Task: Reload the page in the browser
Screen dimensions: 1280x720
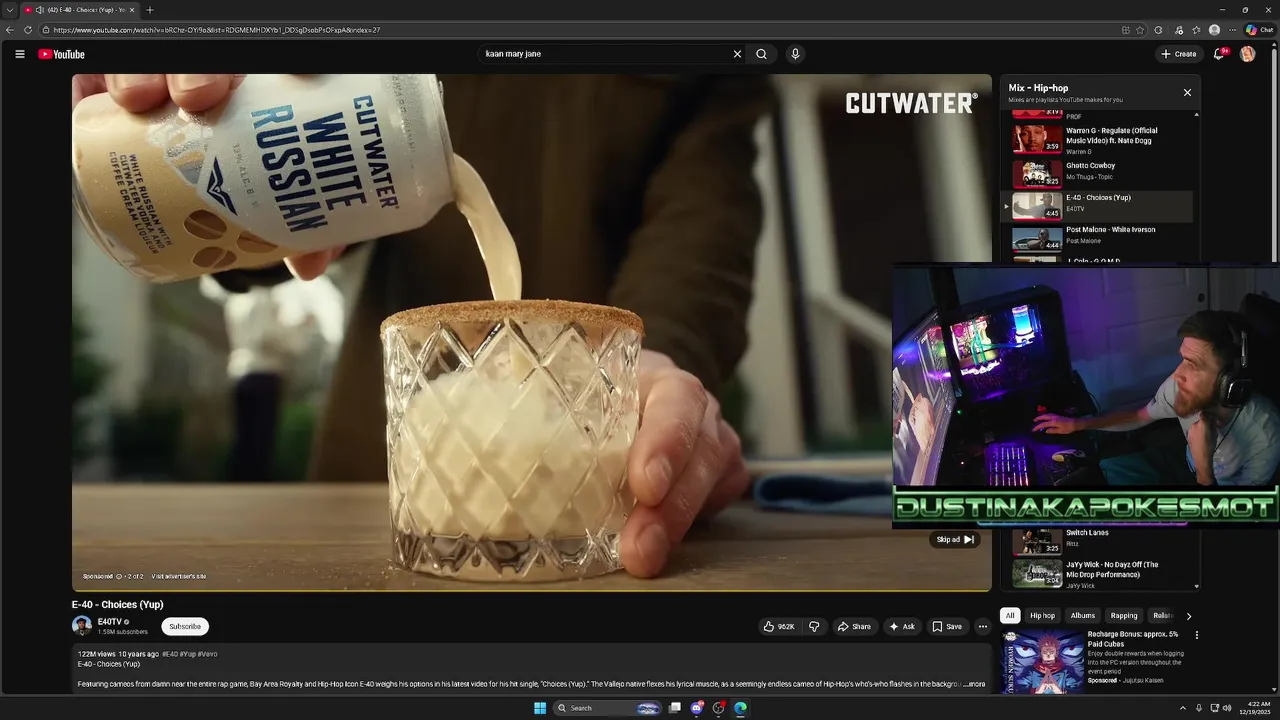Action: (28, 30)
